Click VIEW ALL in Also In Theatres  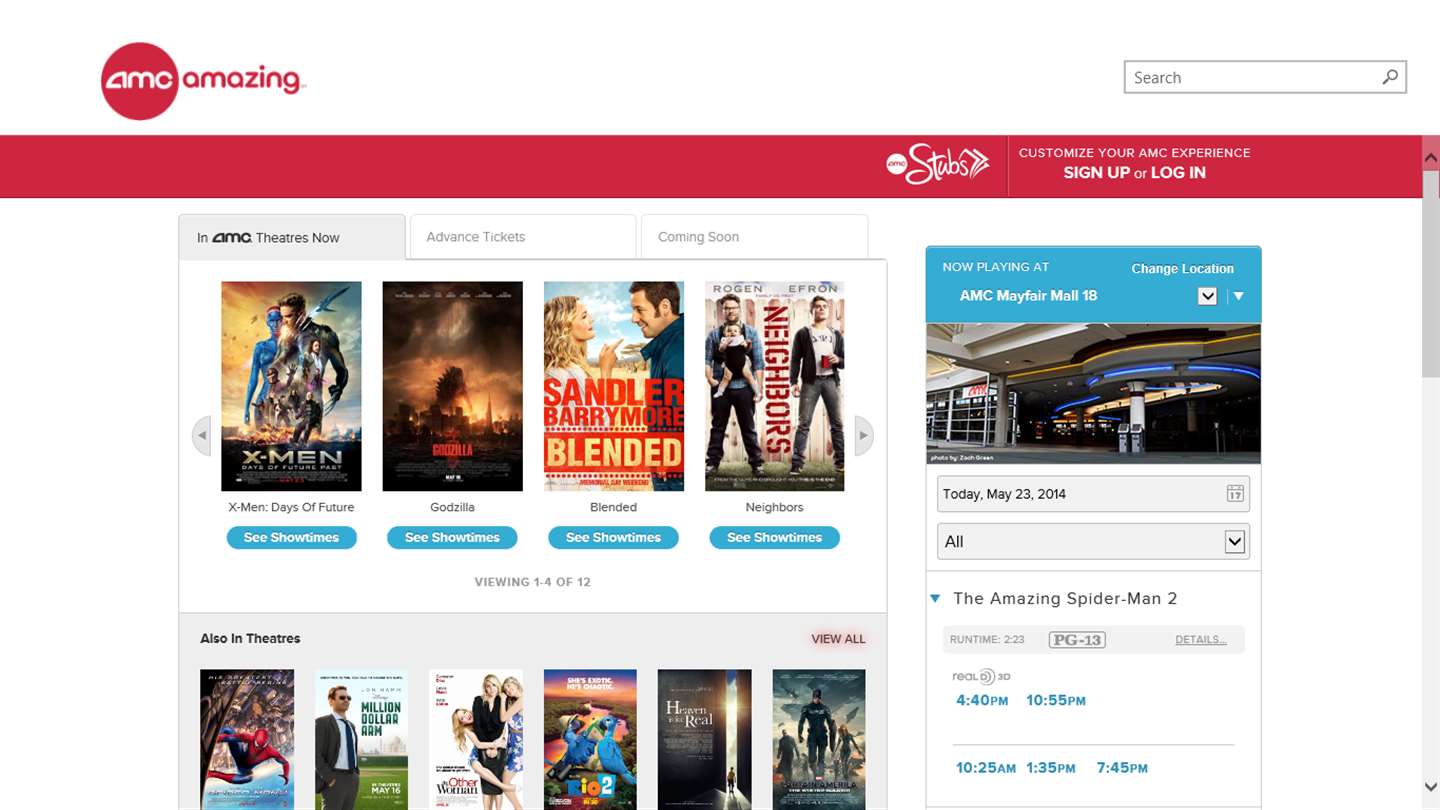[838, 639]
